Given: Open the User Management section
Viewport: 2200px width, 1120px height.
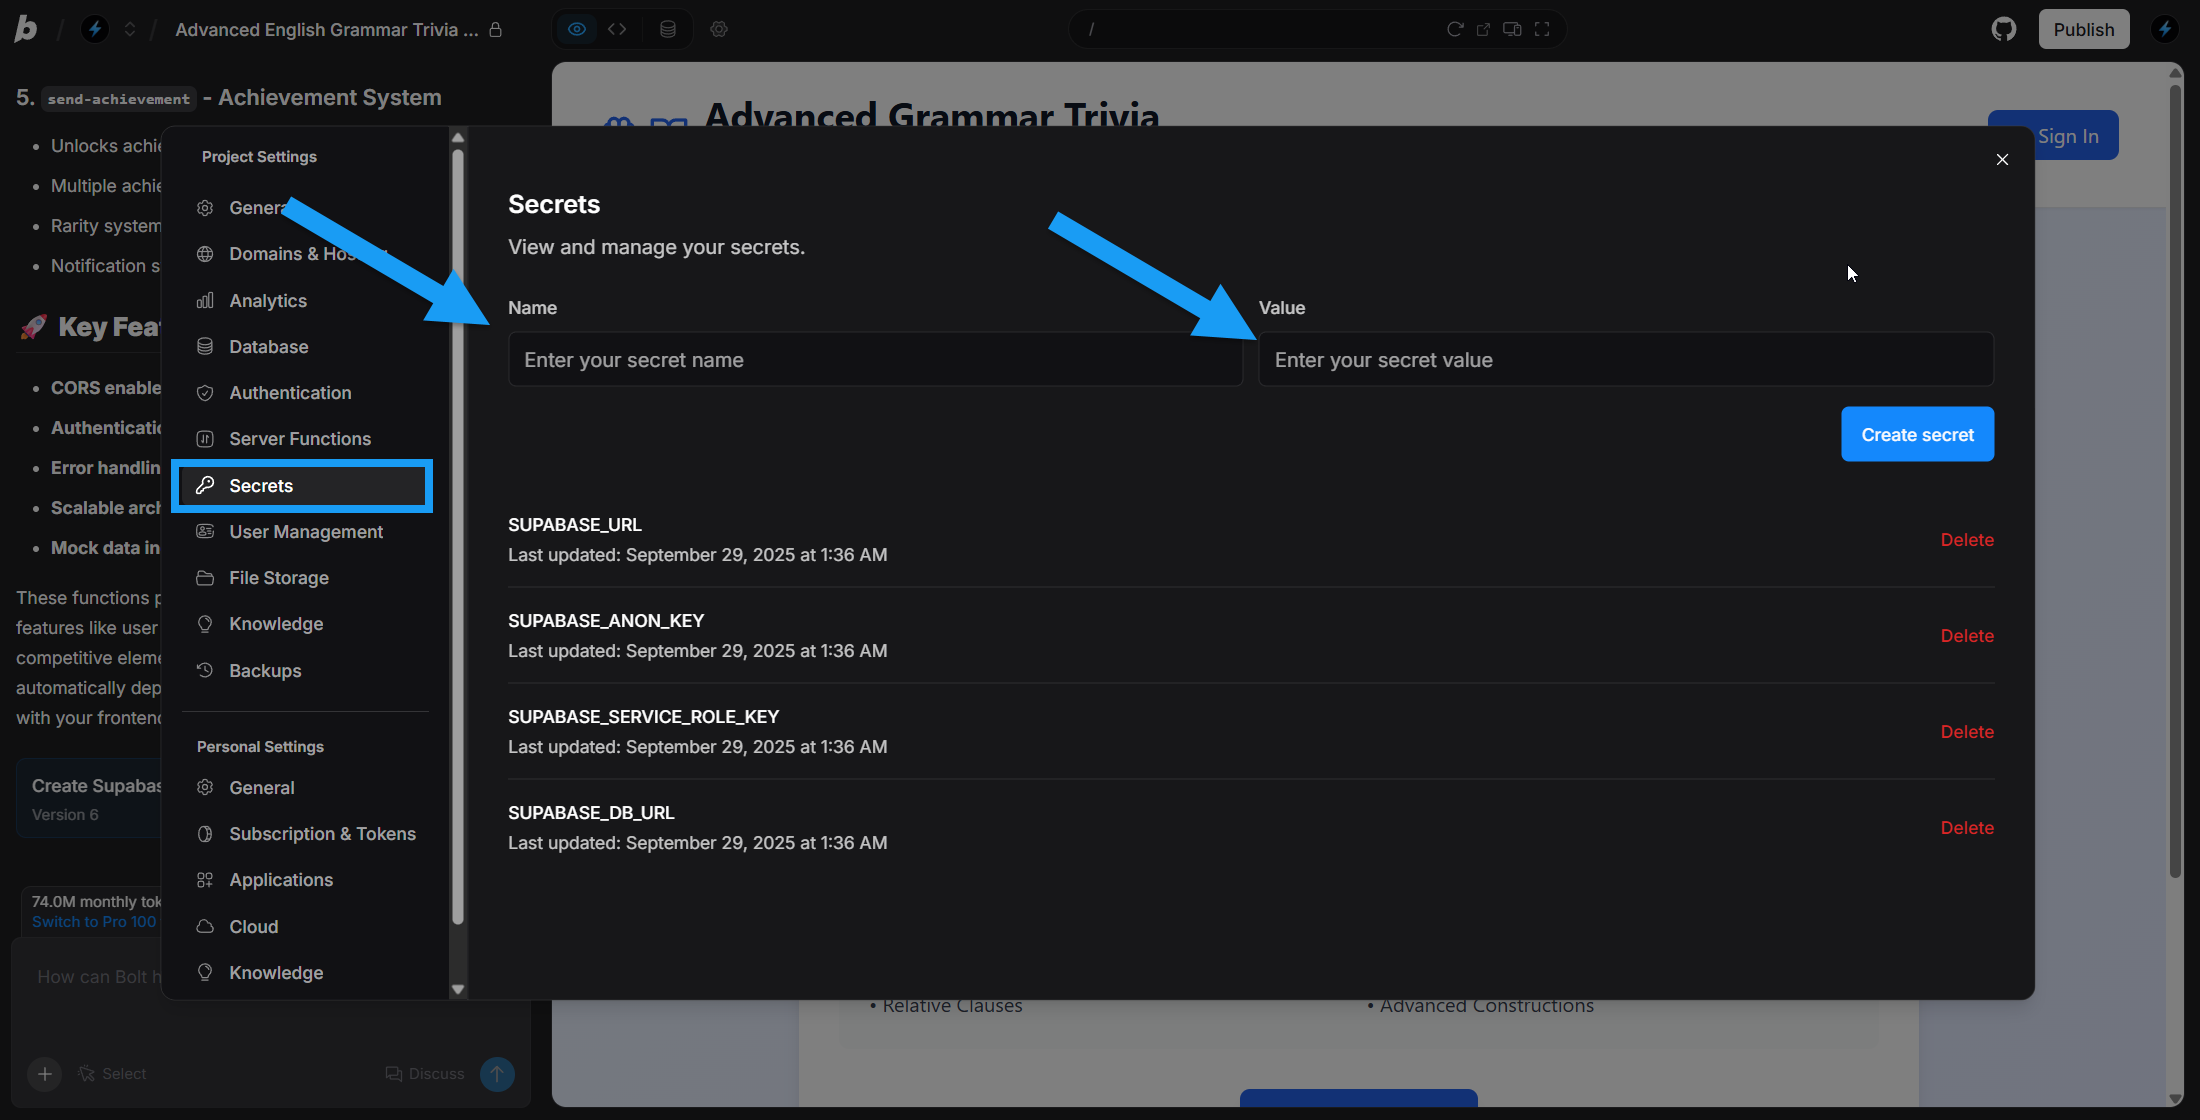Looking at the screenshot, I should click(x=304, y=531).
